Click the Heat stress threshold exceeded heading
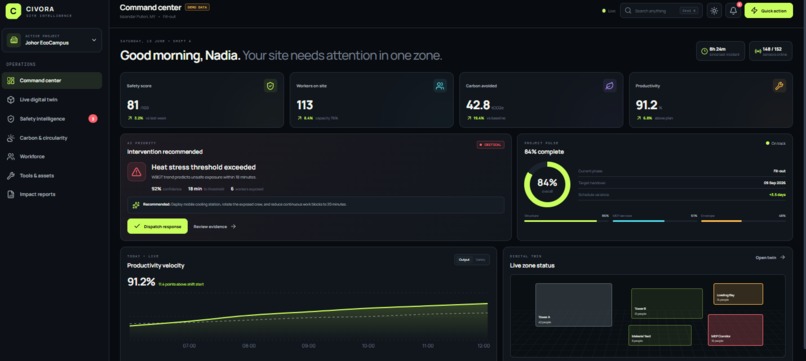Viewport: 806px width, 361px height. point(204,167)
